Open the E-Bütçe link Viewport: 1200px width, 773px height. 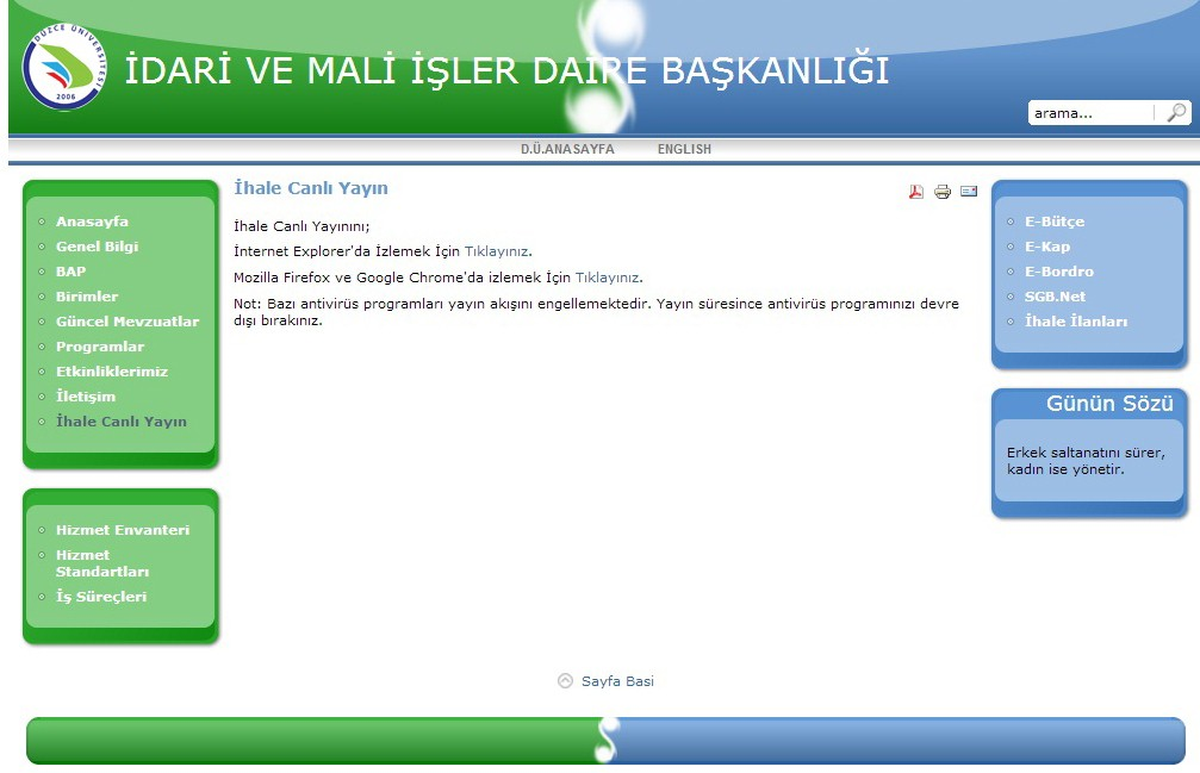coord(1054,222)
